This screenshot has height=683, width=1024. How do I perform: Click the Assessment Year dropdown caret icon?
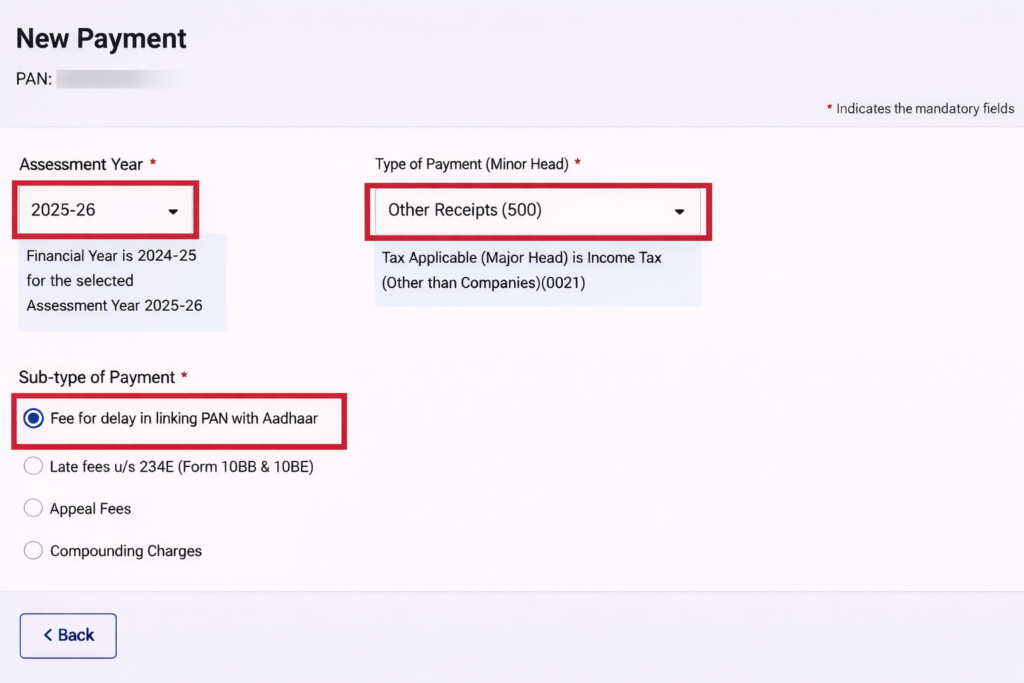pos(173,211)
